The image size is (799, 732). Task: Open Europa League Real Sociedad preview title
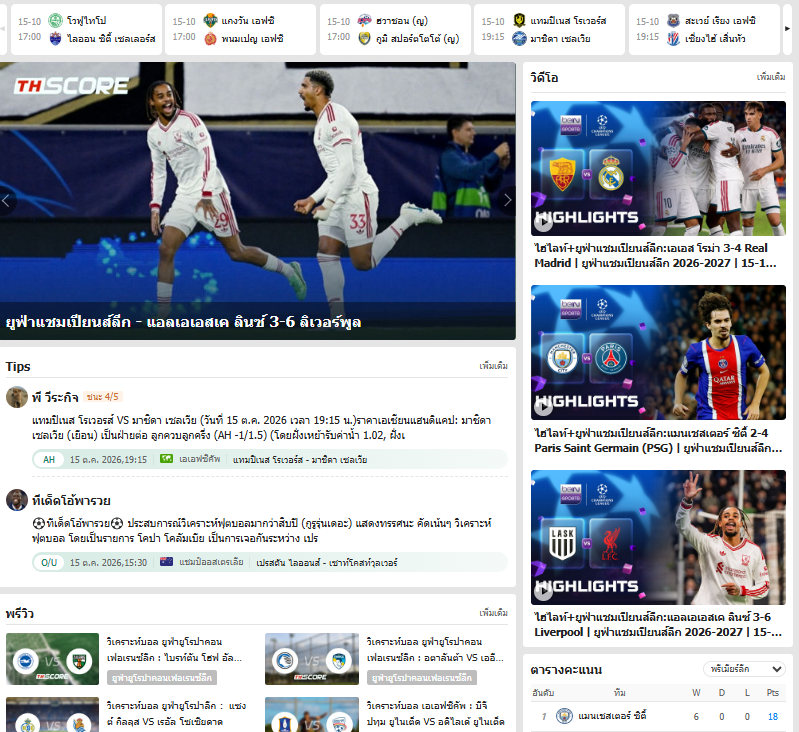coord(176,713)
